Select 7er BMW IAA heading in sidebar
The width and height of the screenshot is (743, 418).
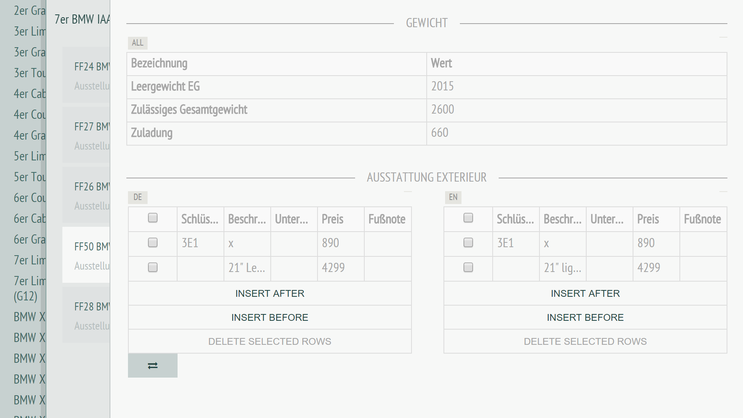pos(81,19)
